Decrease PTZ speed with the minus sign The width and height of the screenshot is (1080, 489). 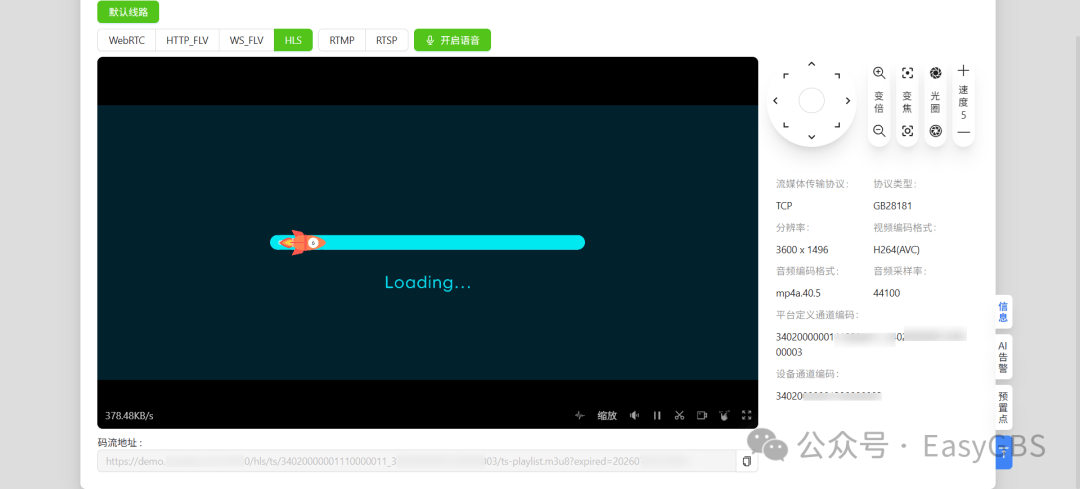964,132
